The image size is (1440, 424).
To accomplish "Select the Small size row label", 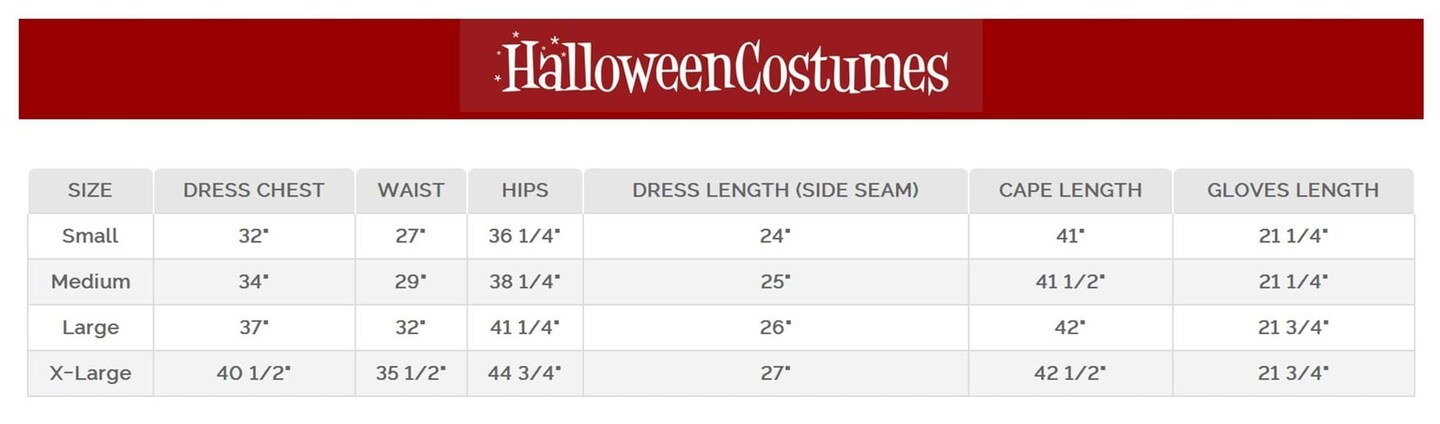I will 90,236.
